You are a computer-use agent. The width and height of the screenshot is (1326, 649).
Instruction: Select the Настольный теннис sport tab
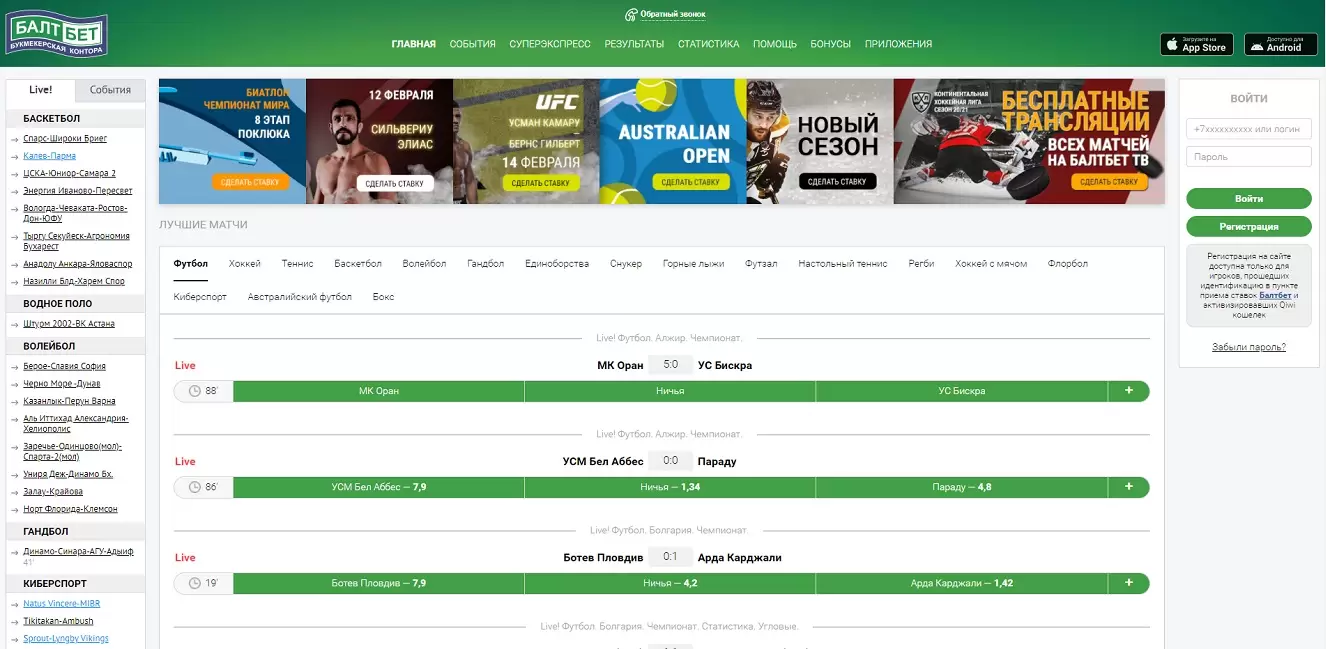click(x=843, y=264)
